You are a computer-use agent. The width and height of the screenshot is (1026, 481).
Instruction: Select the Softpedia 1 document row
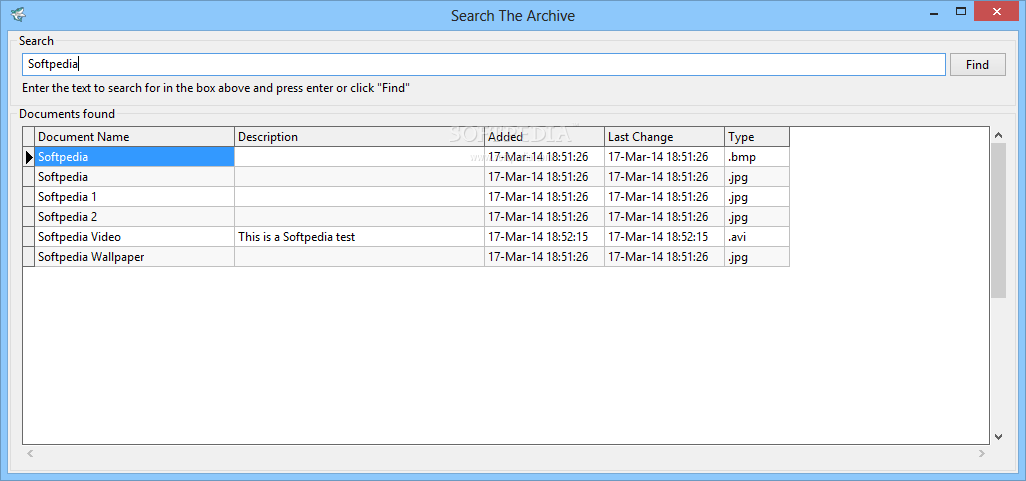(x=406, y=197)
